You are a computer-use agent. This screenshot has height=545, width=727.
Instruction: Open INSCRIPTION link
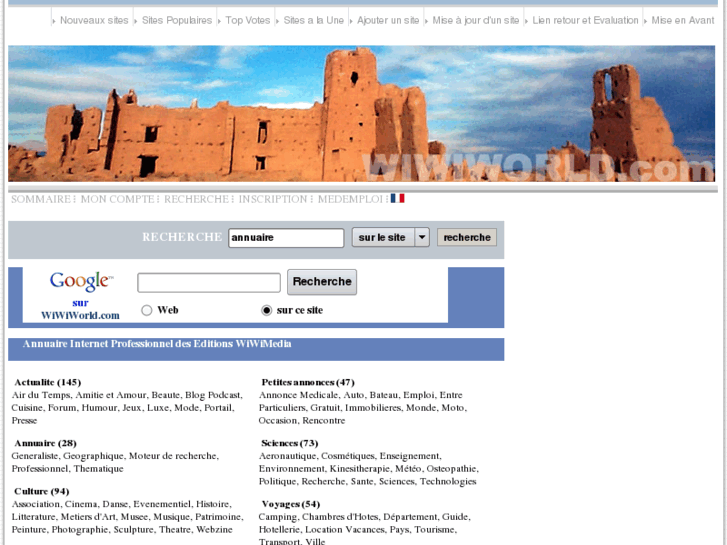pos(273,199)
